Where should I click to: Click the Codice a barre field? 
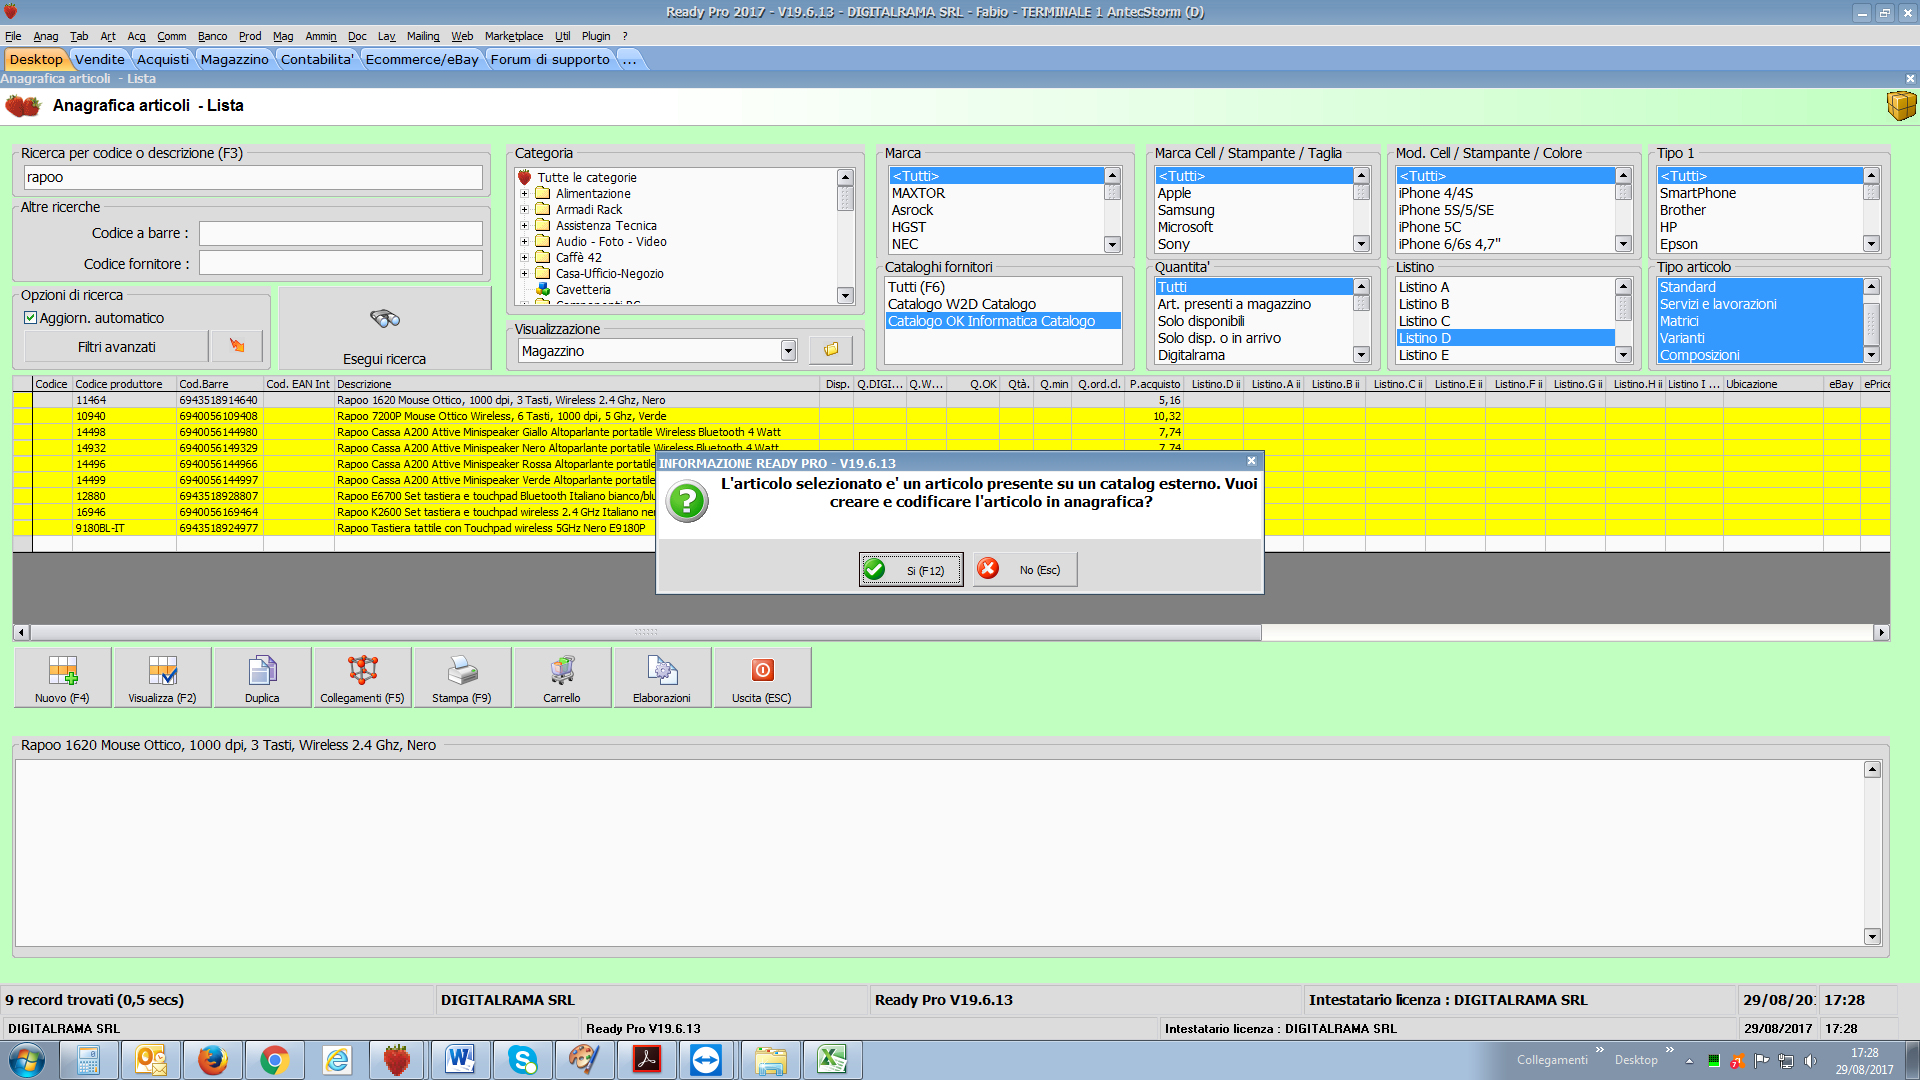point(340,233)
